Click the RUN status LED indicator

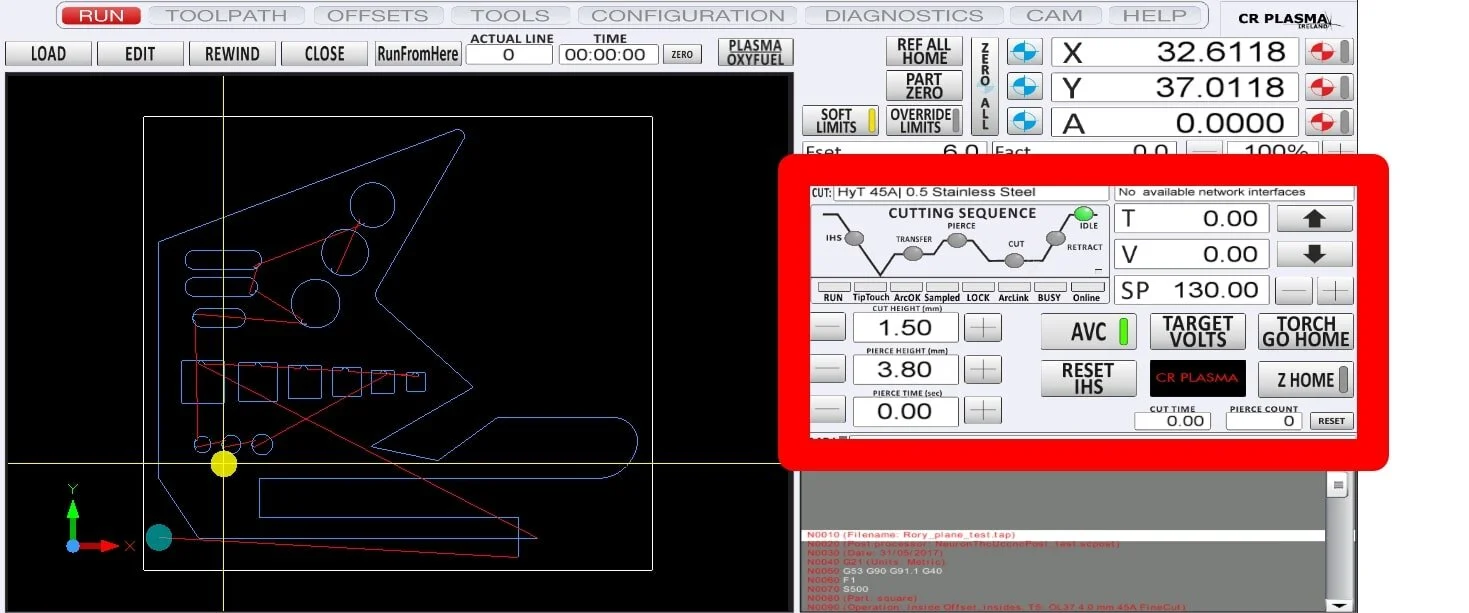click(834, 287)
